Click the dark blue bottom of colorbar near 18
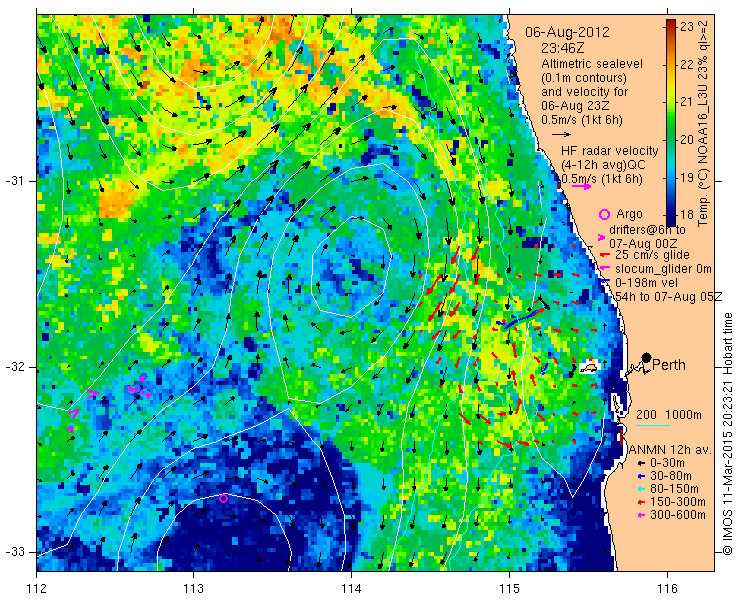 point(671,218)
